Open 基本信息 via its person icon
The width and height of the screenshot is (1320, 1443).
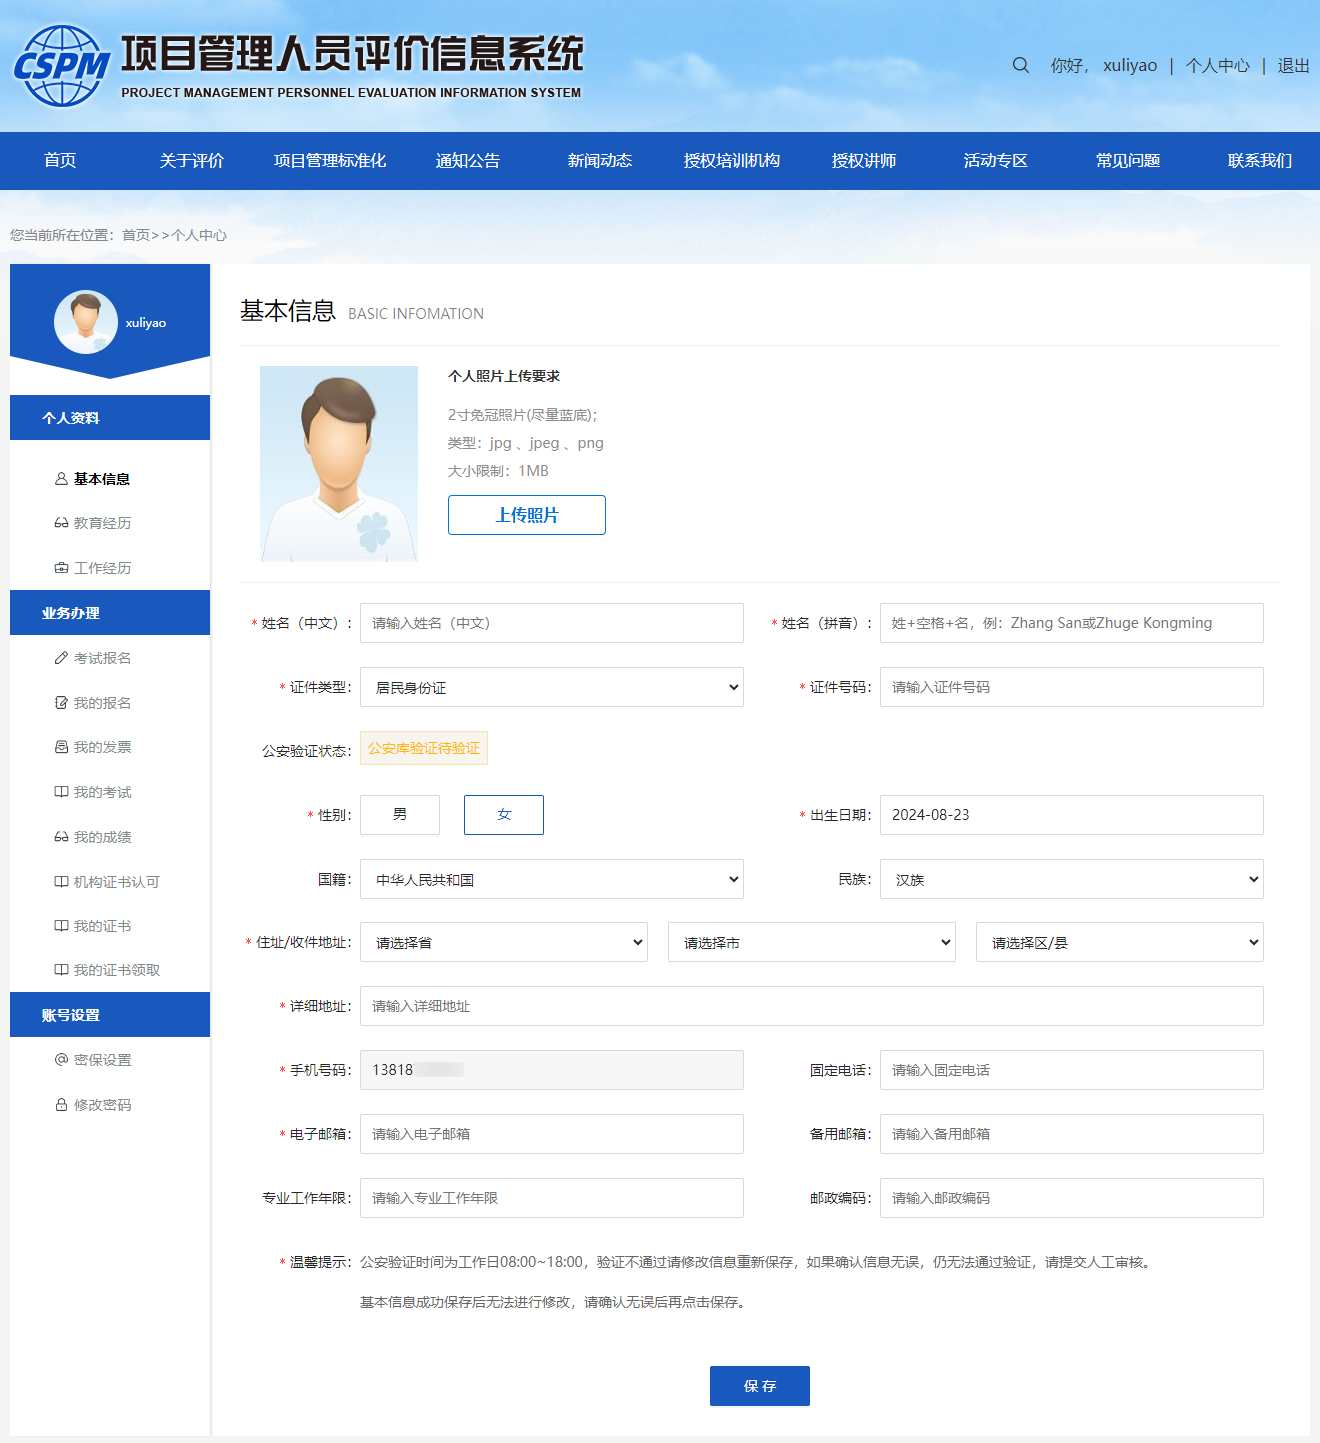click(61, 479)
